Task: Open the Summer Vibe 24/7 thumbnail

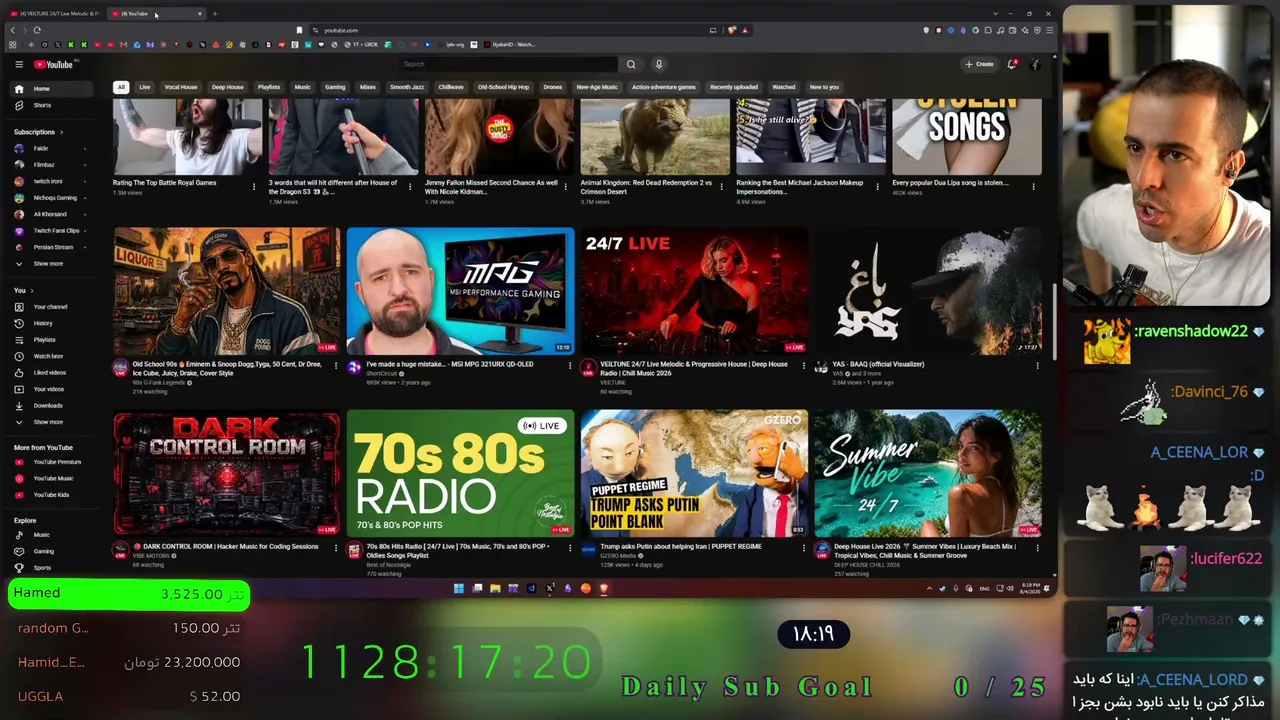Action: pos(928,473)
